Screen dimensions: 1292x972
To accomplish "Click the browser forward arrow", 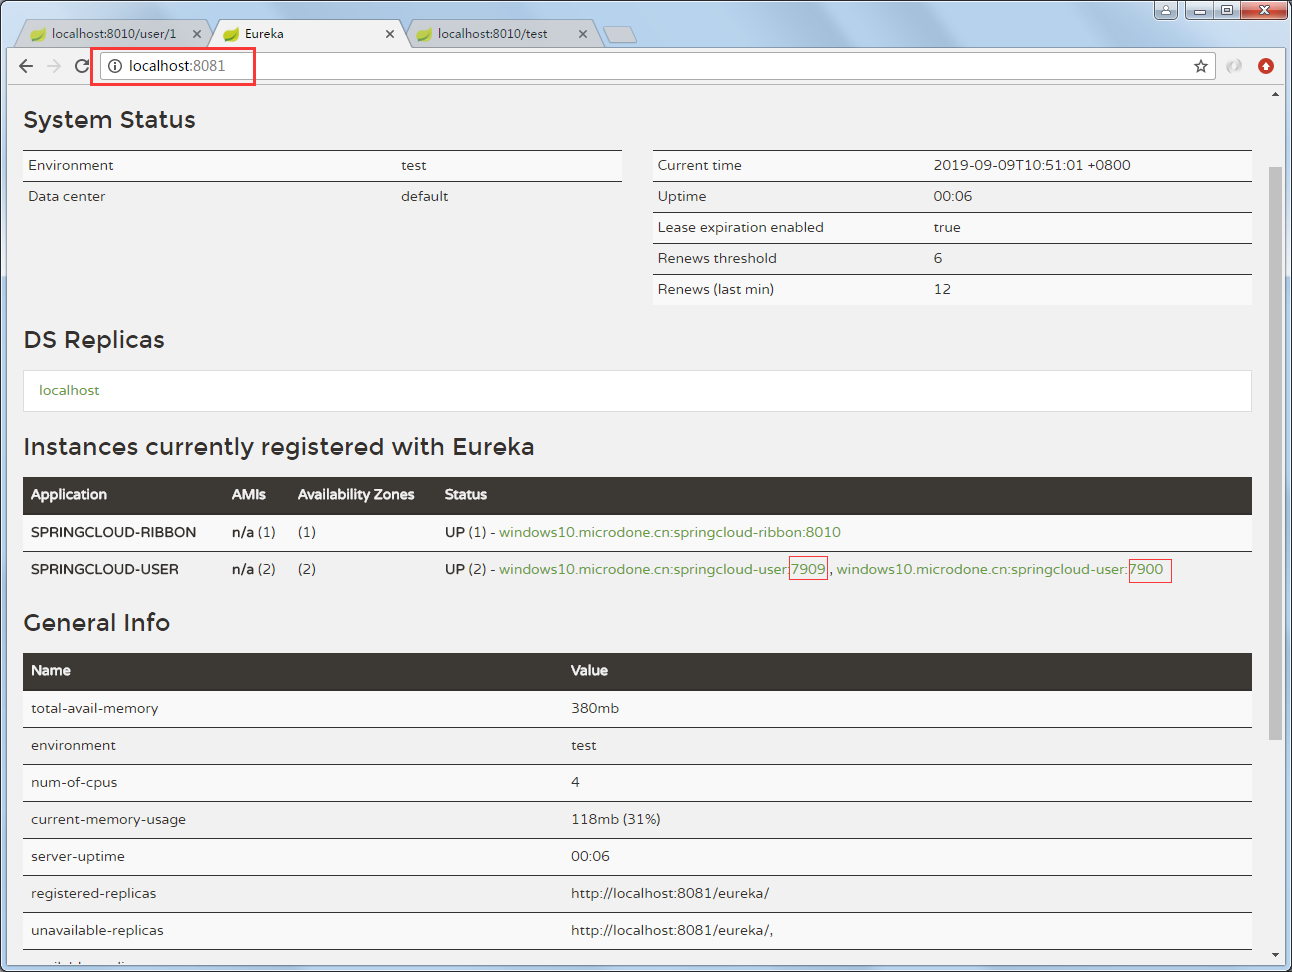I will [x=54, y=66].
